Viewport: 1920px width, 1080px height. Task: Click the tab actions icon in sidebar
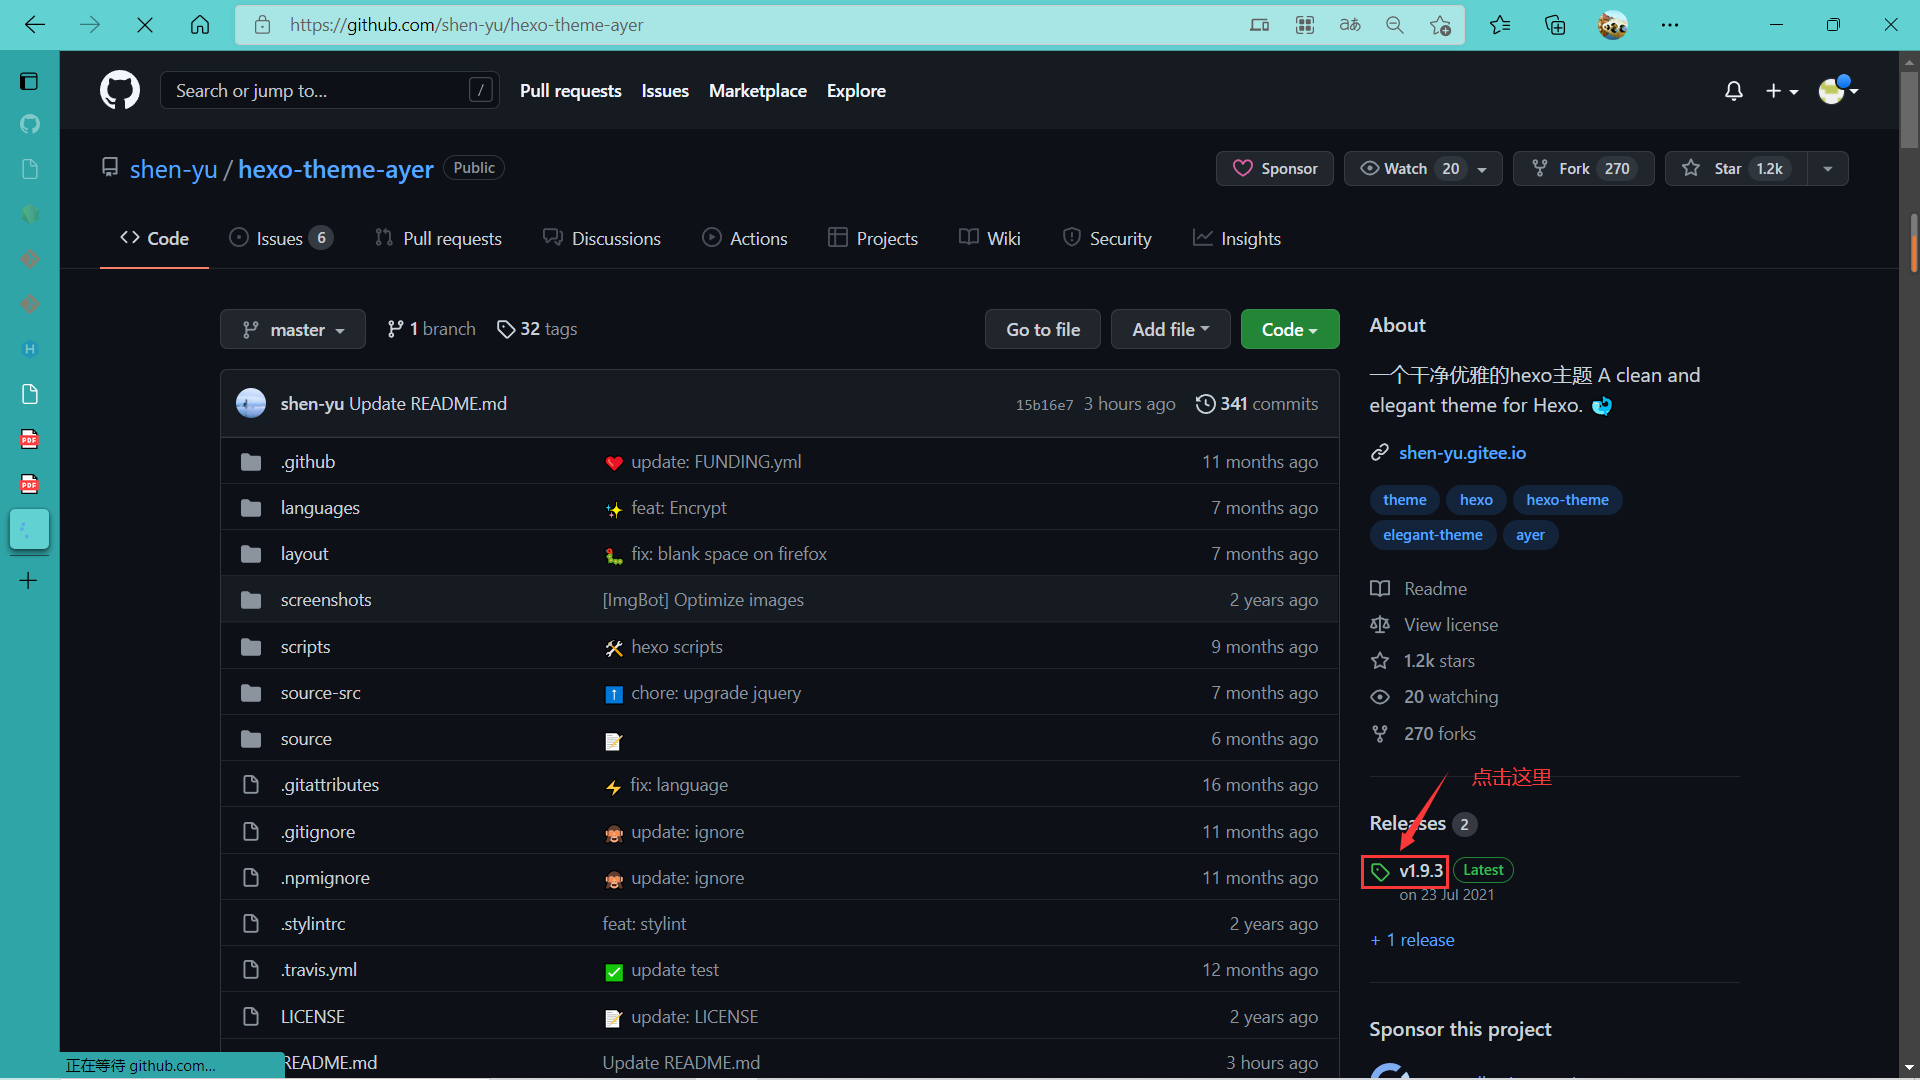29,81
